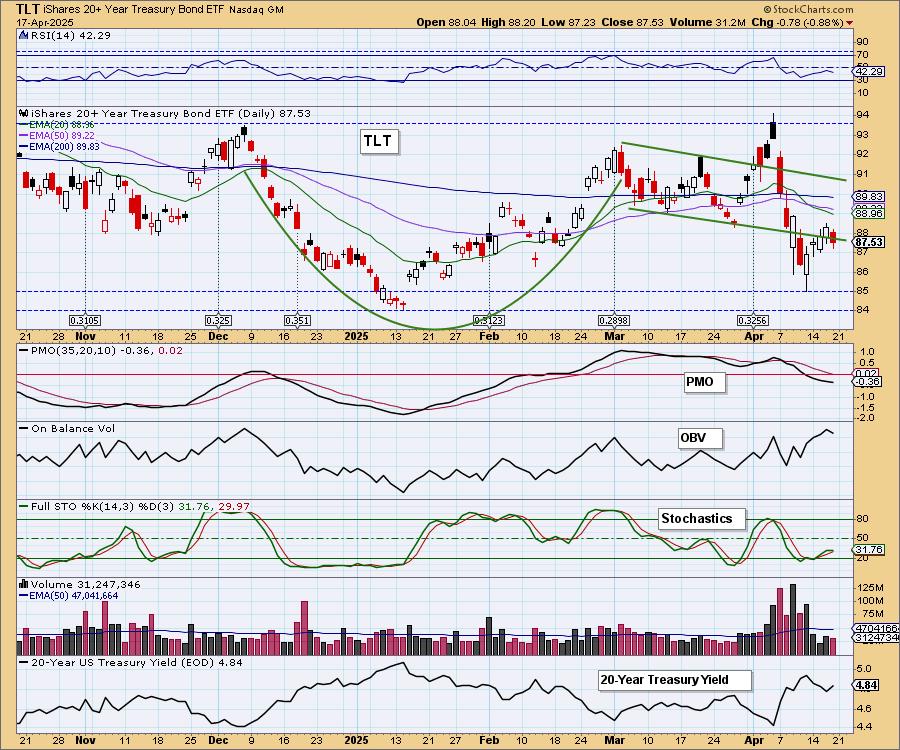Screen dimensions: 900x750
Task: Click the TLT annotation box on chart
Action: 378,141
